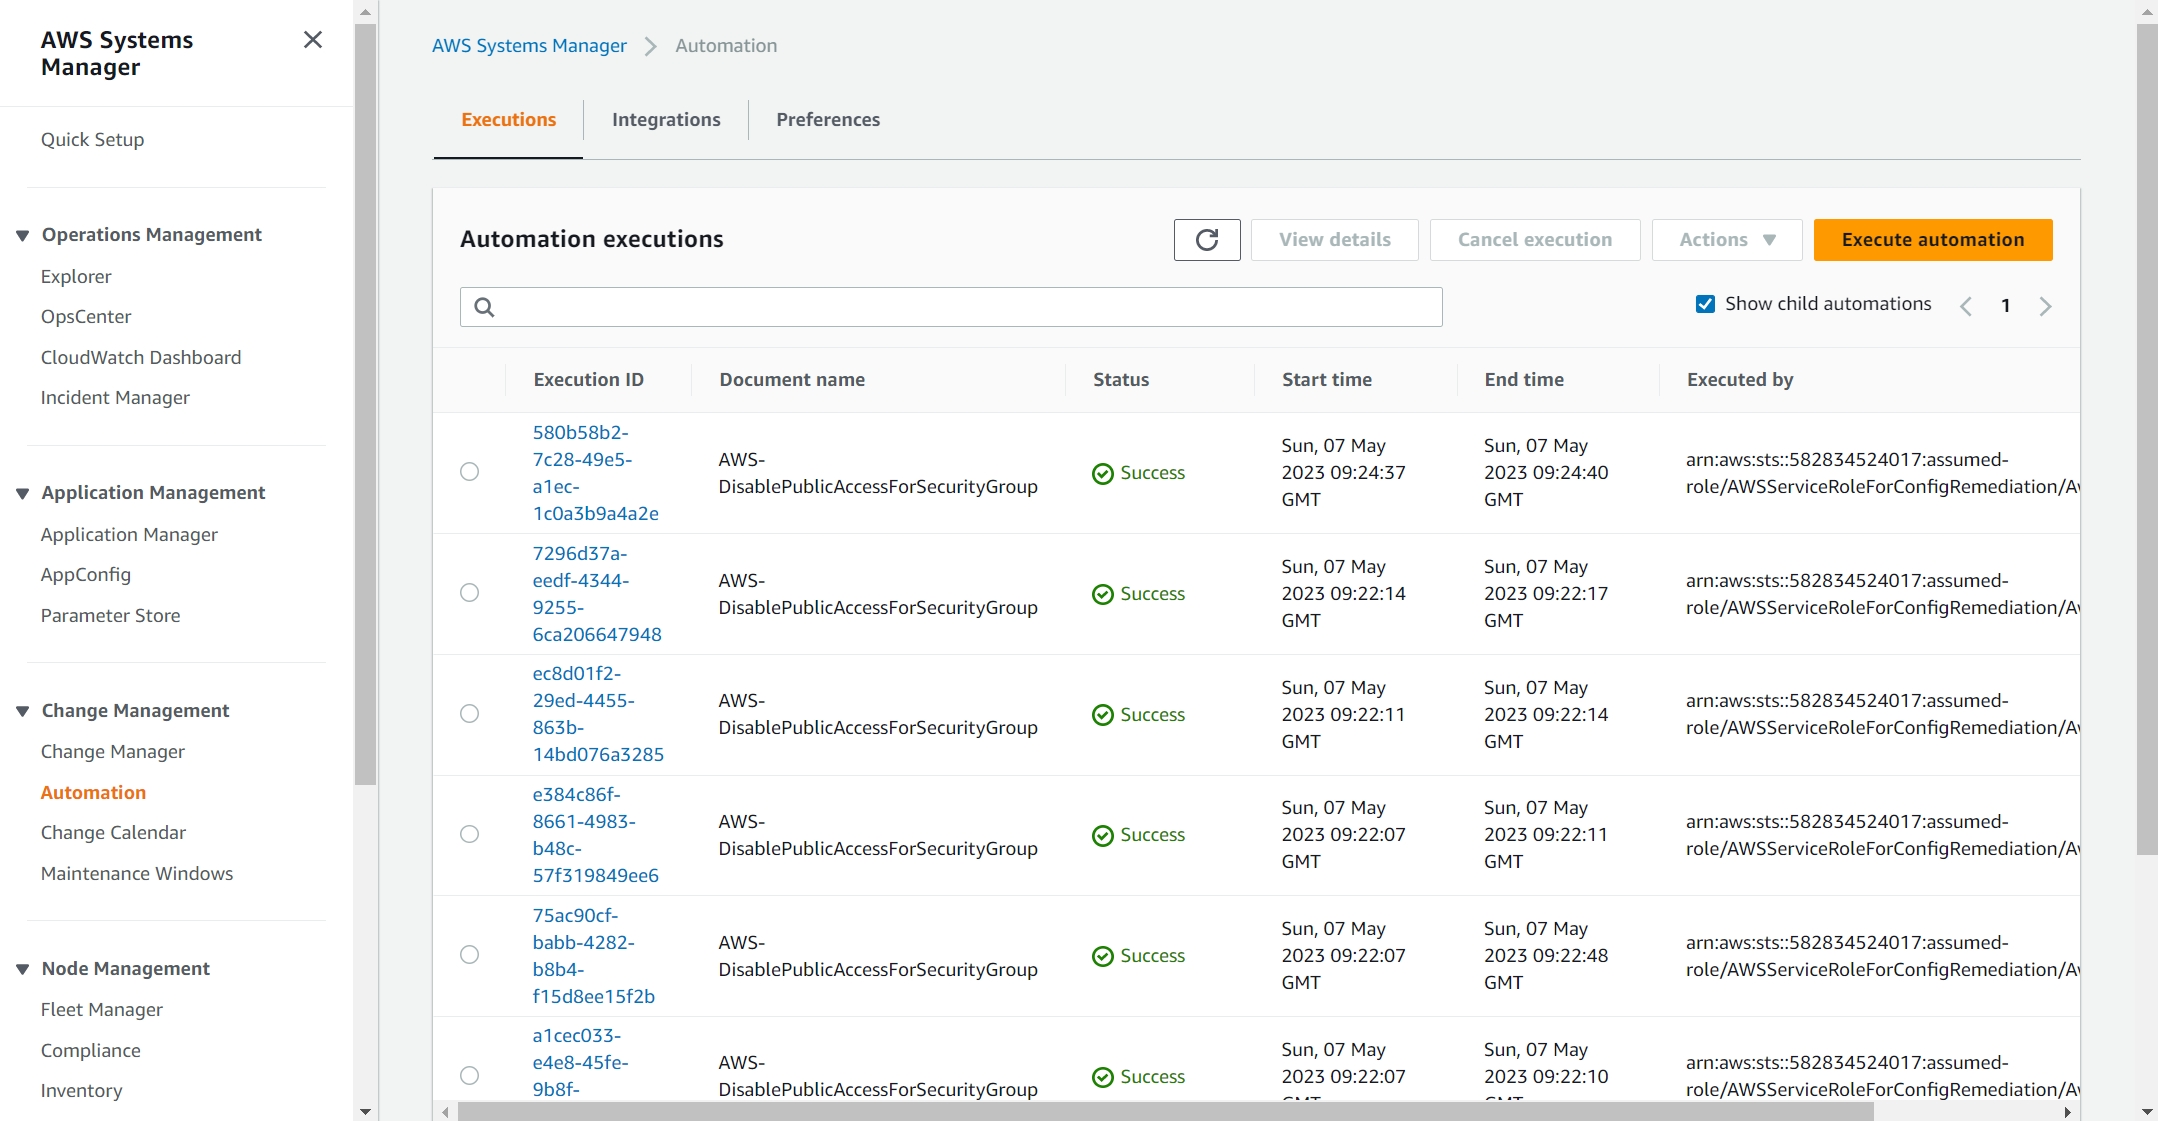2158x1121 pixels.
Task: Switch to the Integrations tab
Action: point(666,120)
